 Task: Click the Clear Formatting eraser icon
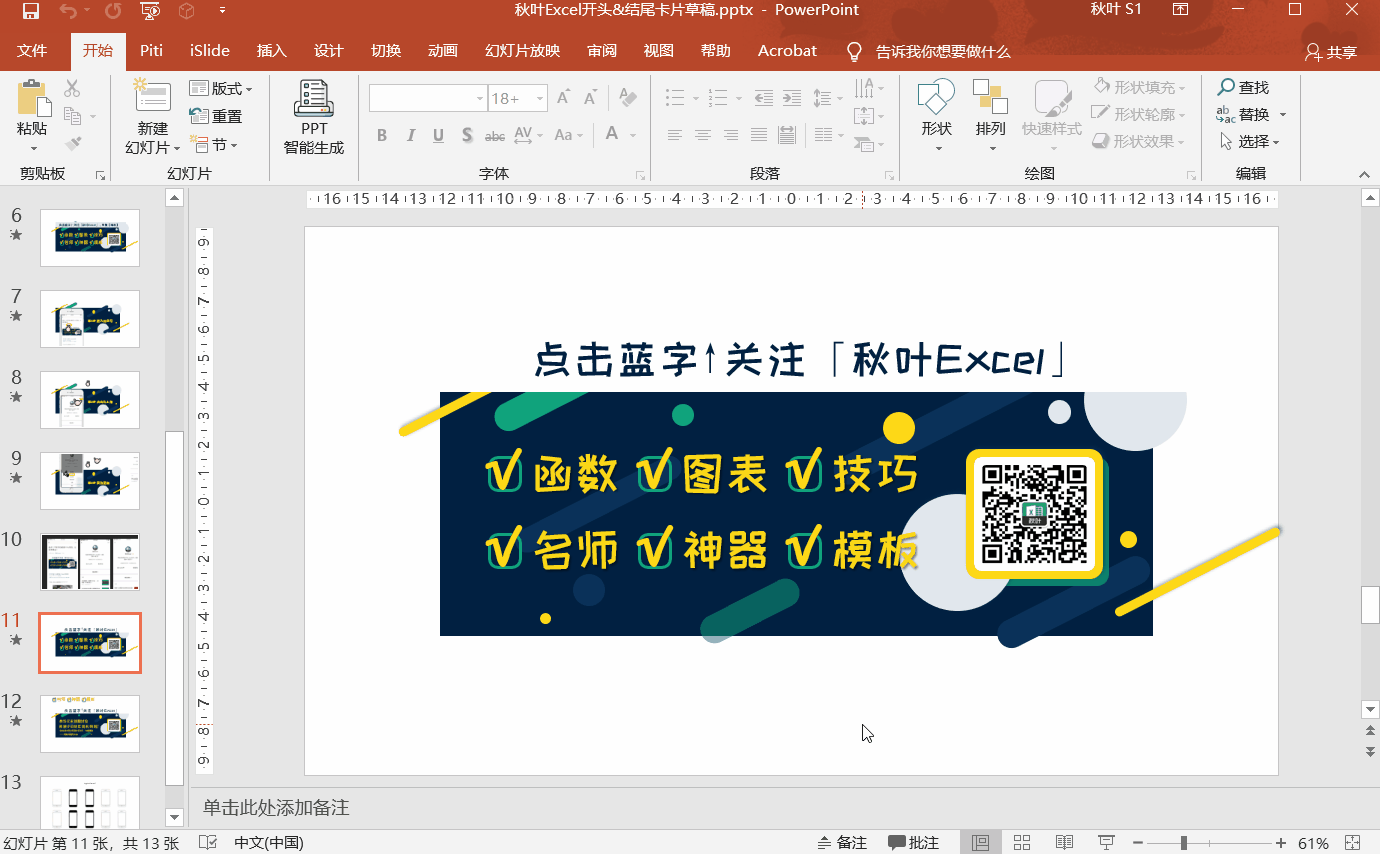coord(628,98)
